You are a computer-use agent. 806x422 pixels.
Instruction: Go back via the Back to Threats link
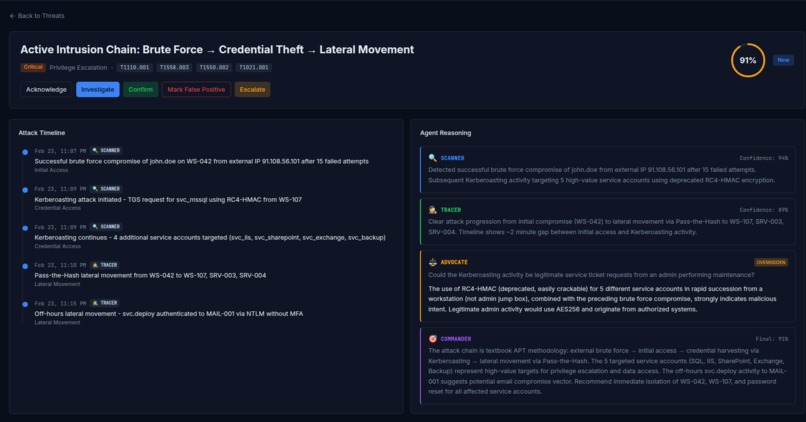click(x=37, y=16)
